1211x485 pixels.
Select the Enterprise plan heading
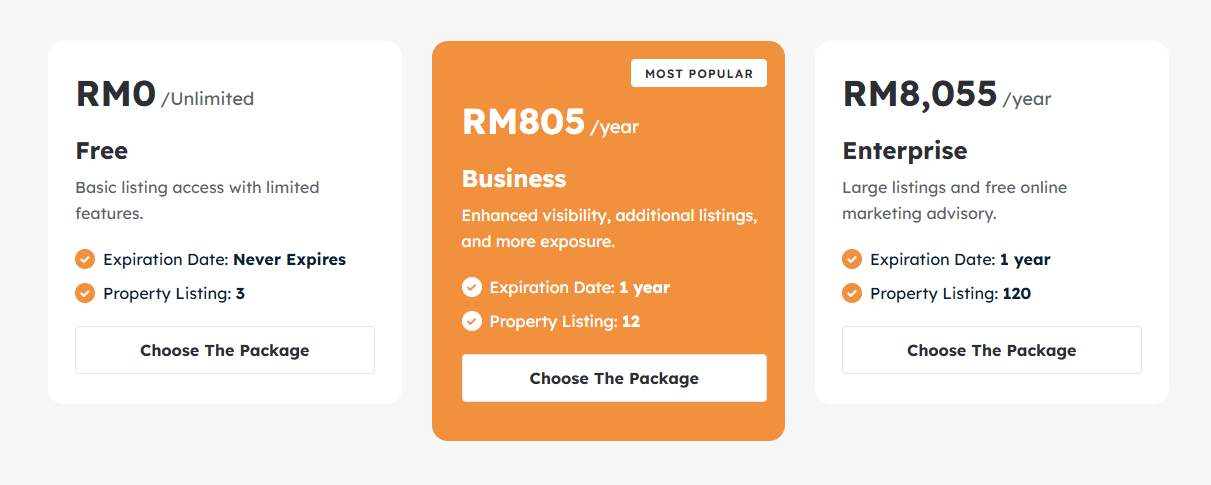click(905, 151)
